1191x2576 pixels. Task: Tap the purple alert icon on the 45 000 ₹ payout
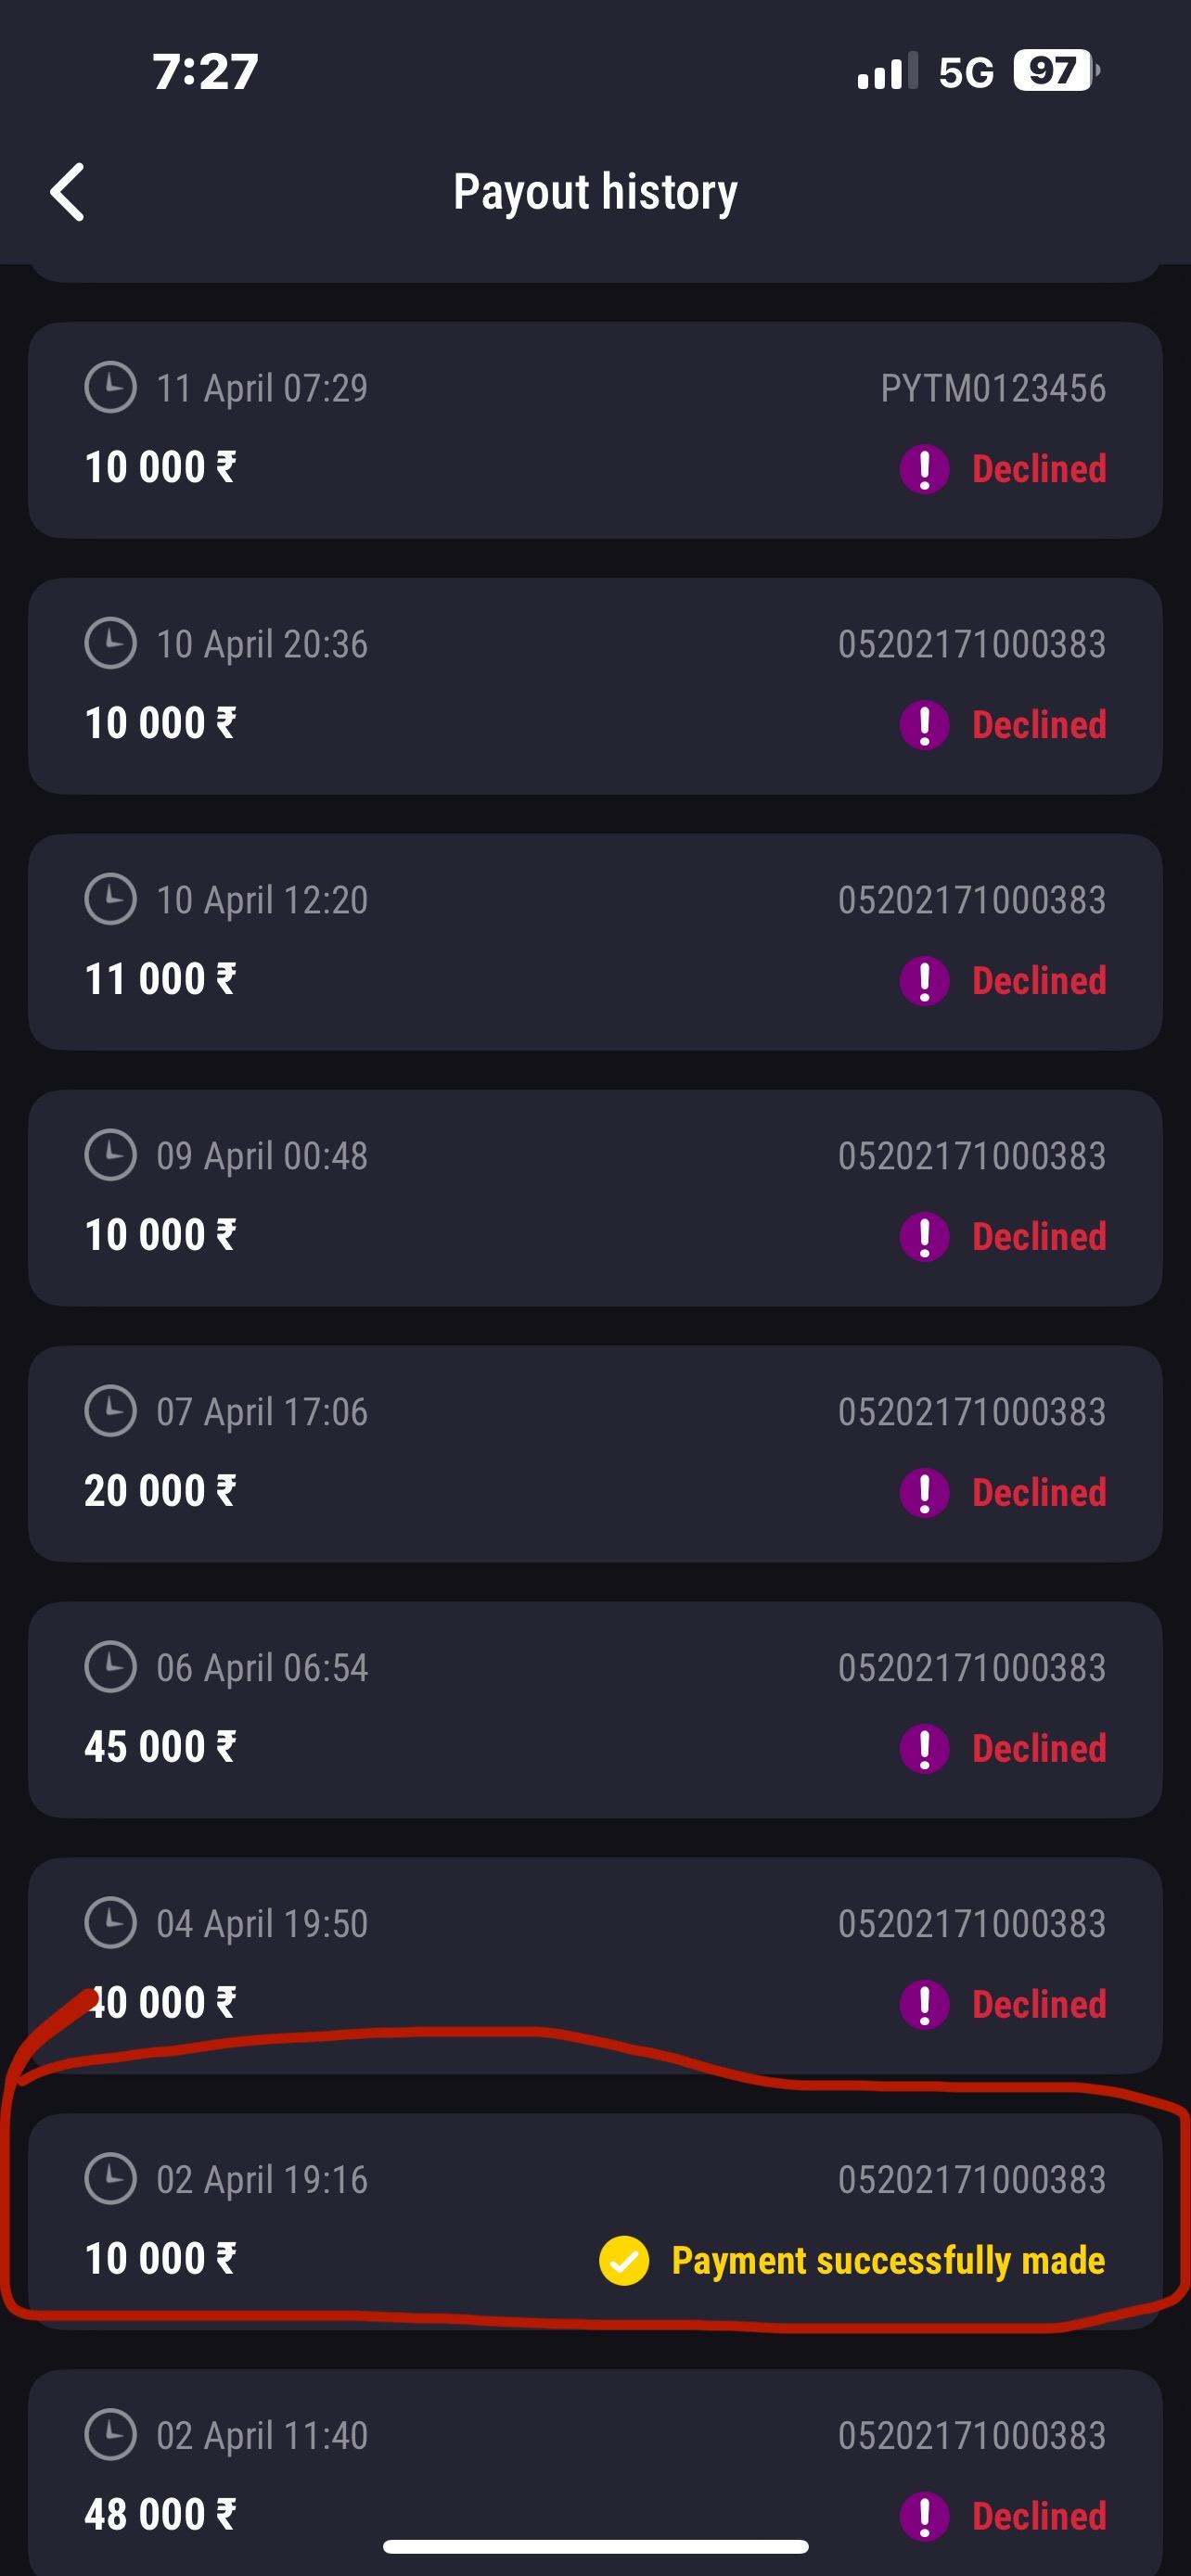pyautogui.click(x=924, y=1749)
